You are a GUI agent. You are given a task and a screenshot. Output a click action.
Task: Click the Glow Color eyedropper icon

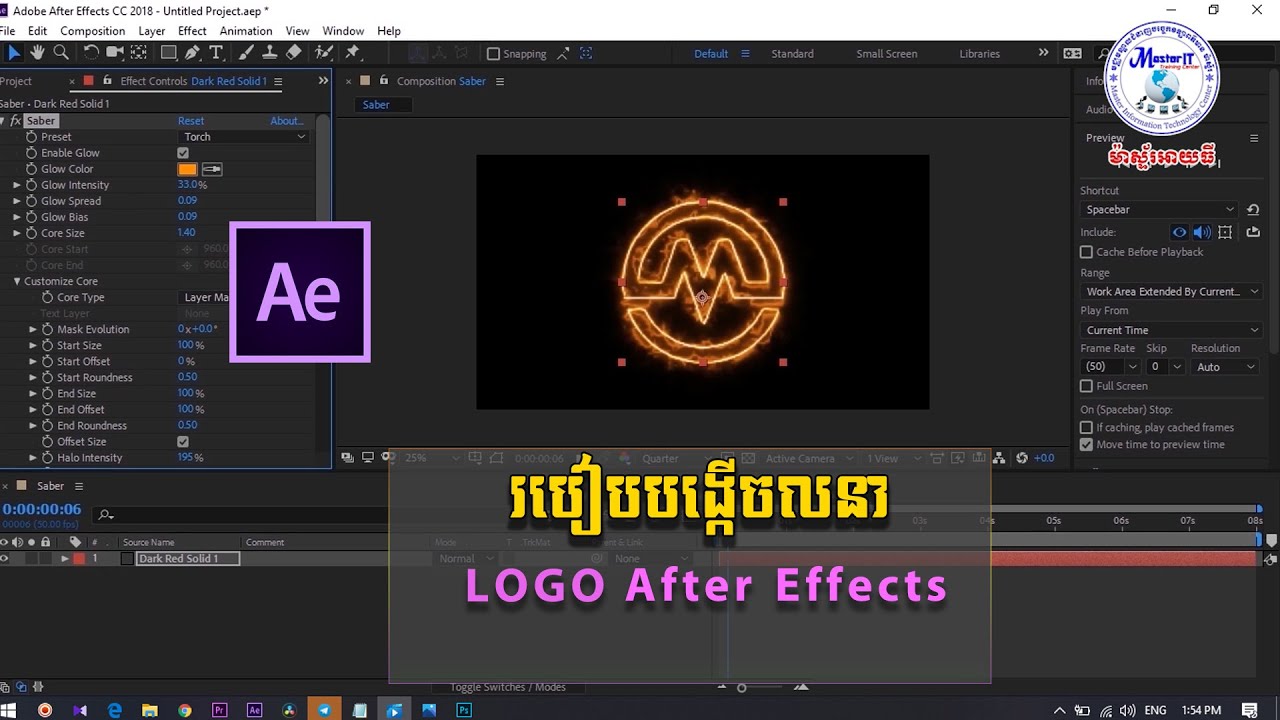[x=212, y=169]
